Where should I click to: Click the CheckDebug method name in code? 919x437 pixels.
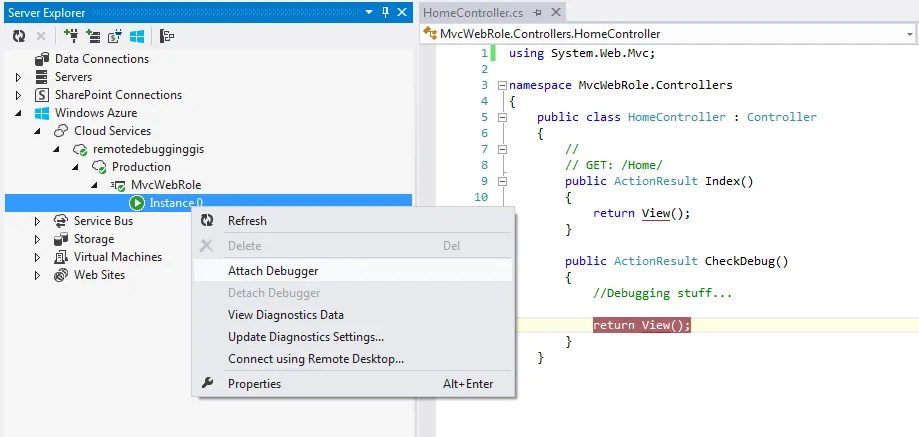[x=740, y=261]
